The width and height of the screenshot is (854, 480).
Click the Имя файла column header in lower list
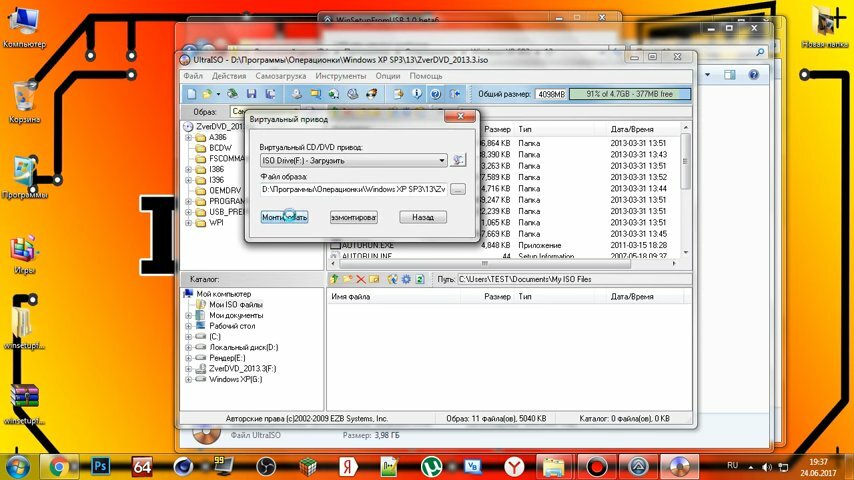click(x=394, y=297)
